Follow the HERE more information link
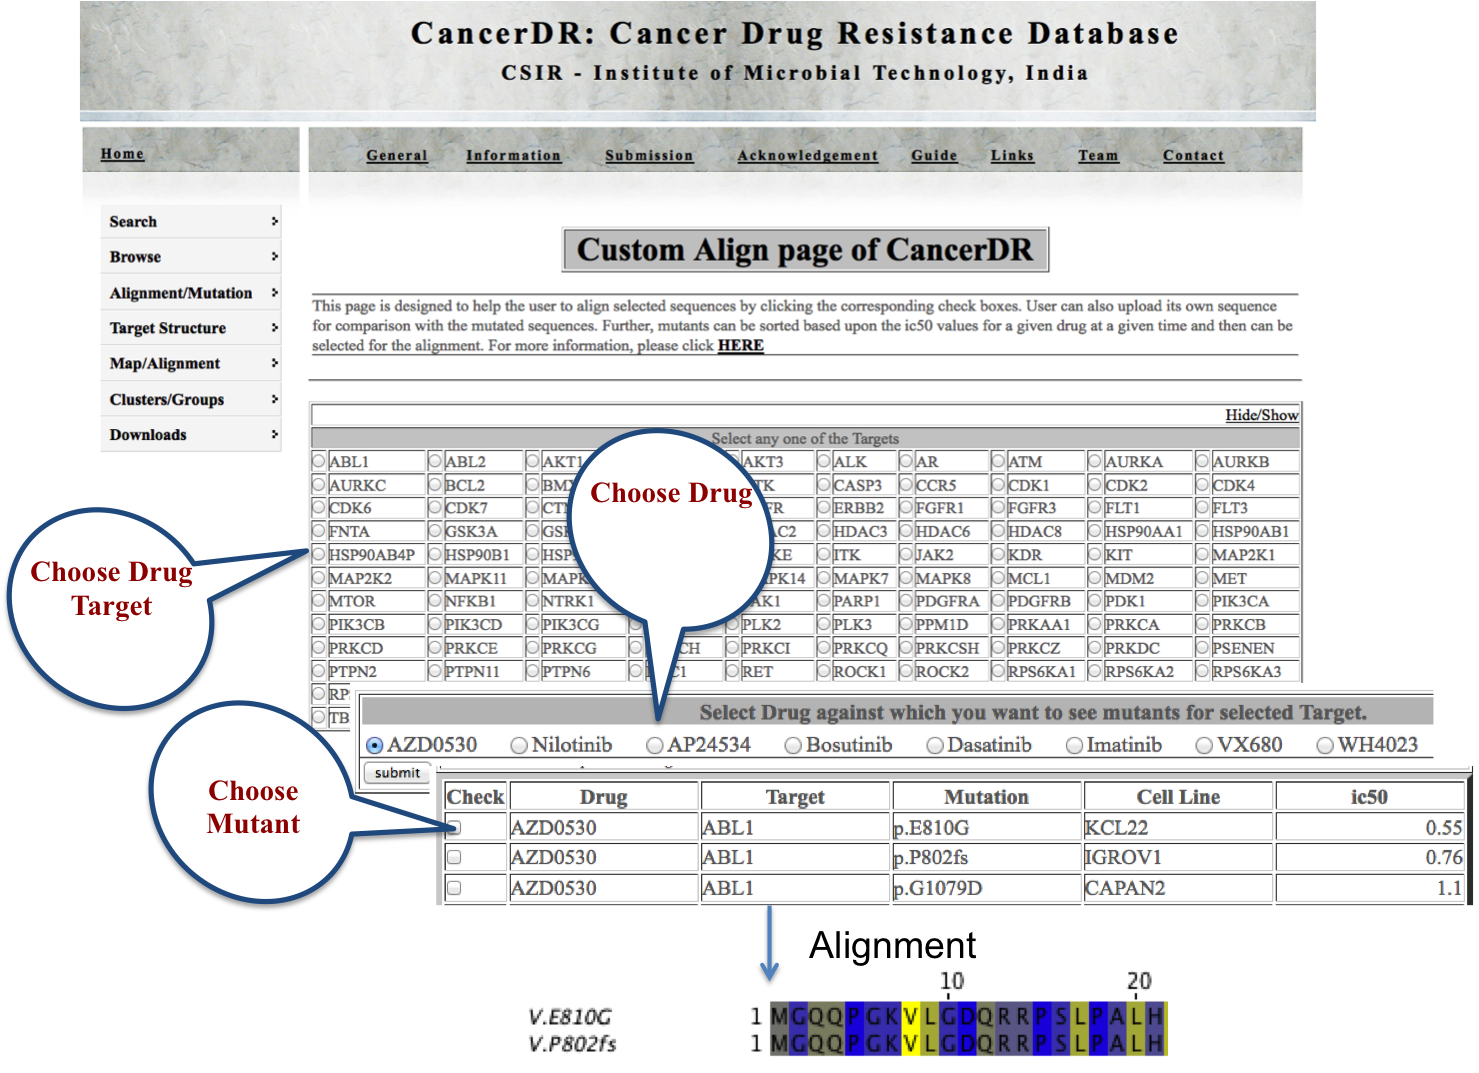Image resolution: width=1479 pixels, height=1073 pixels. click(740, 345)
